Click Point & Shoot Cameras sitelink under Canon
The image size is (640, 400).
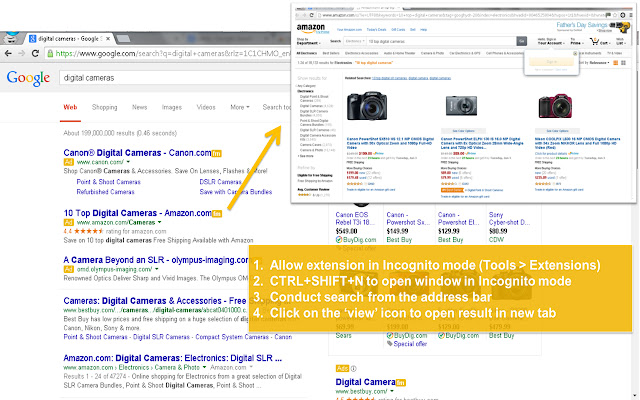click(x=109, y=182)
